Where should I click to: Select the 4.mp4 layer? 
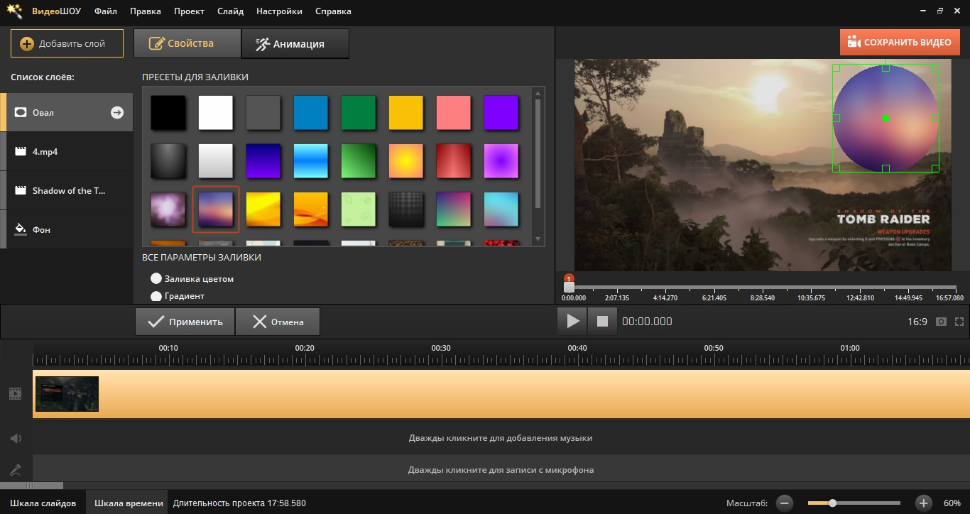point(67,152)
